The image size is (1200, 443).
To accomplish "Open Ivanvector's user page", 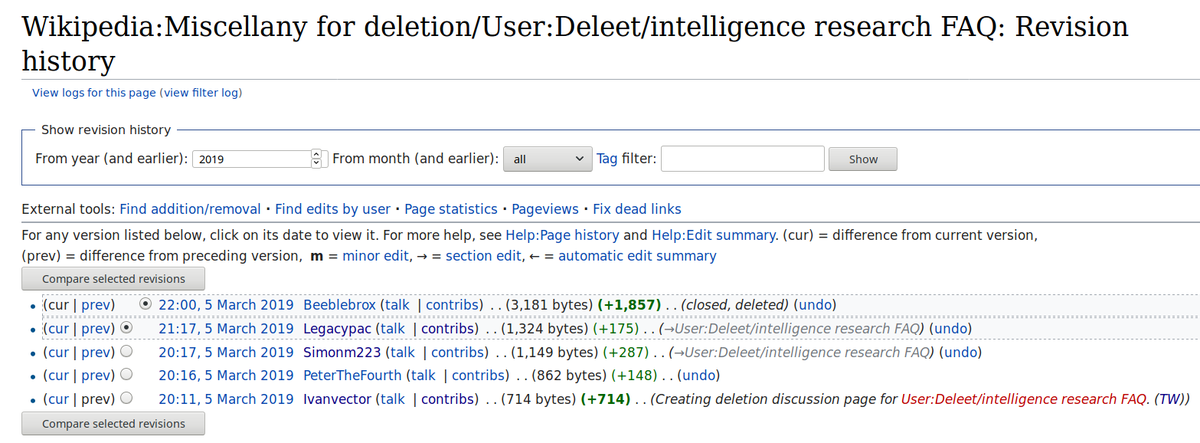I will point(336,399).
